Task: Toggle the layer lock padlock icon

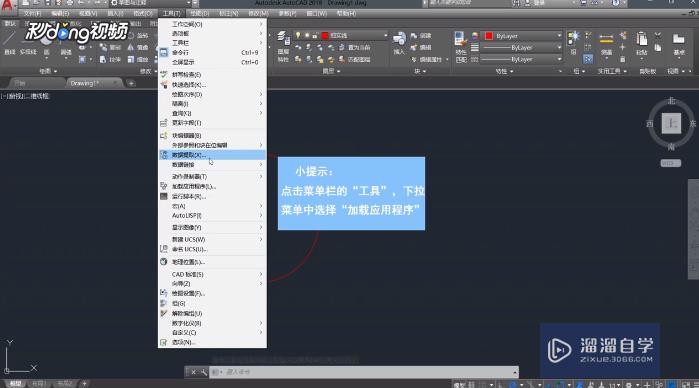Action: tap(315, 35)
